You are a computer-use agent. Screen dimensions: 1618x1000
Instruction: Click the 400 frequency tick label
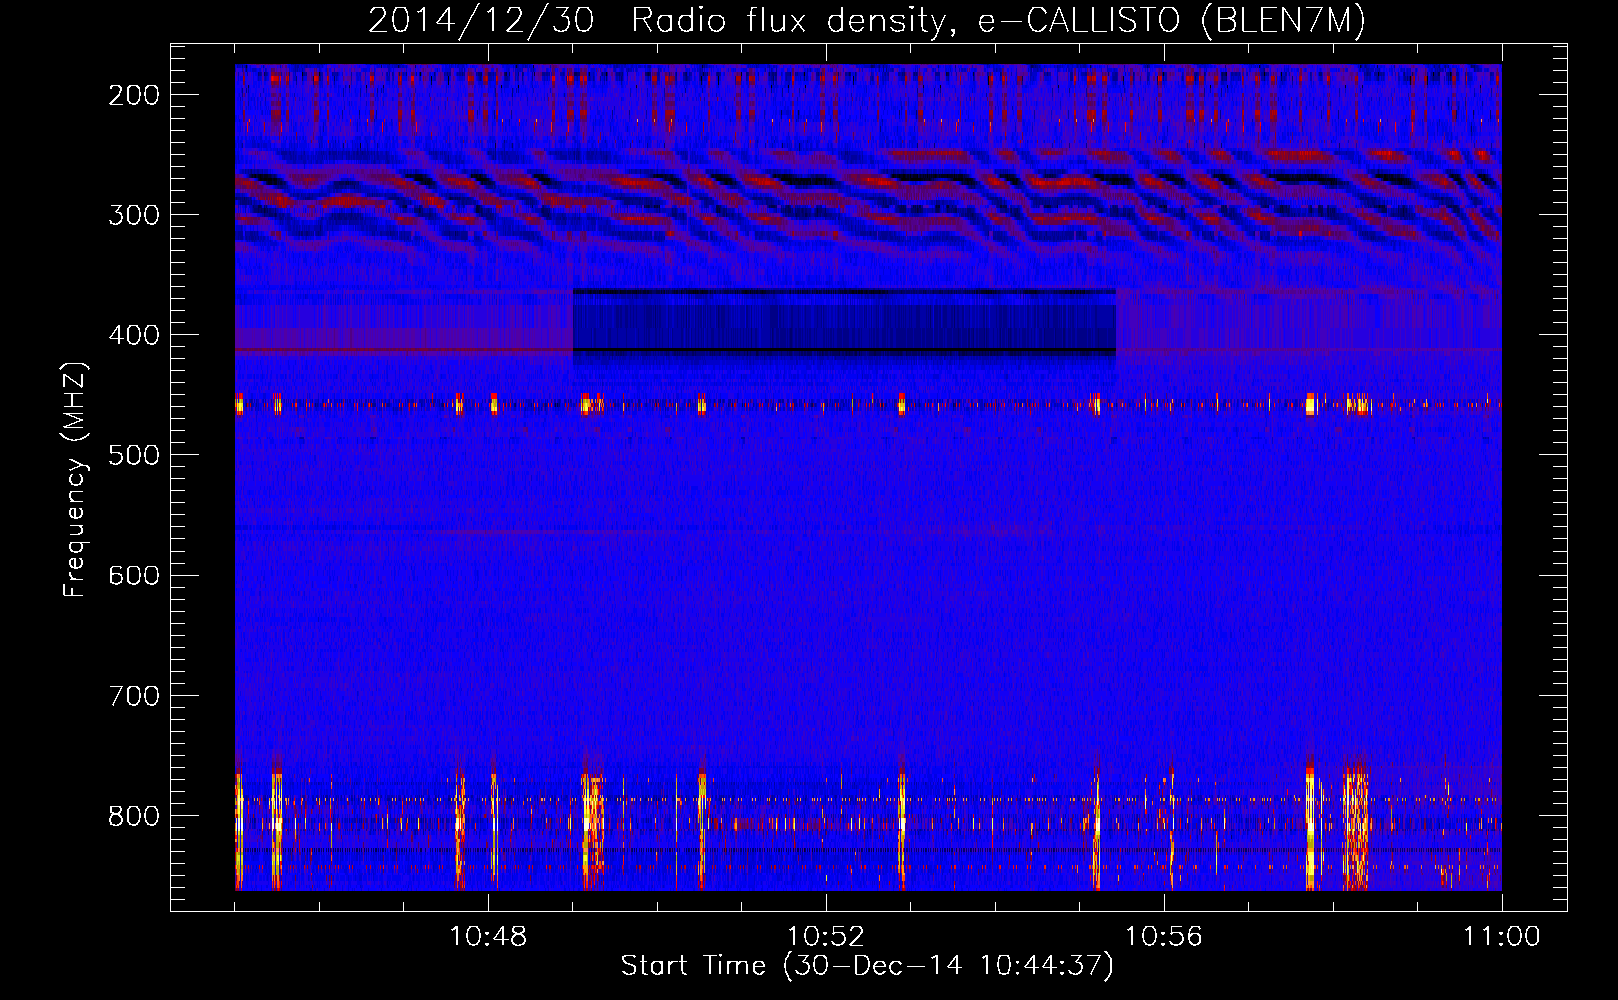(134, 335)
